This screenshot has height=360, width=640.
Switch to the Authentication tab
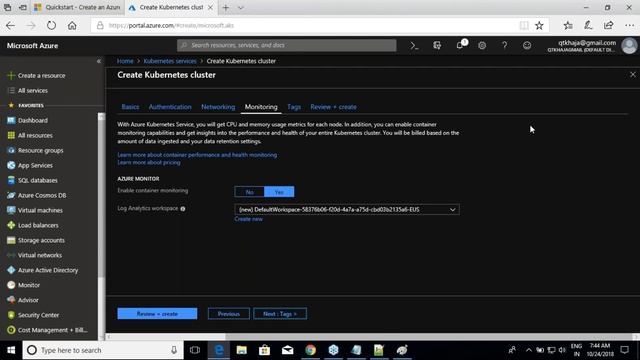(170, 107)
